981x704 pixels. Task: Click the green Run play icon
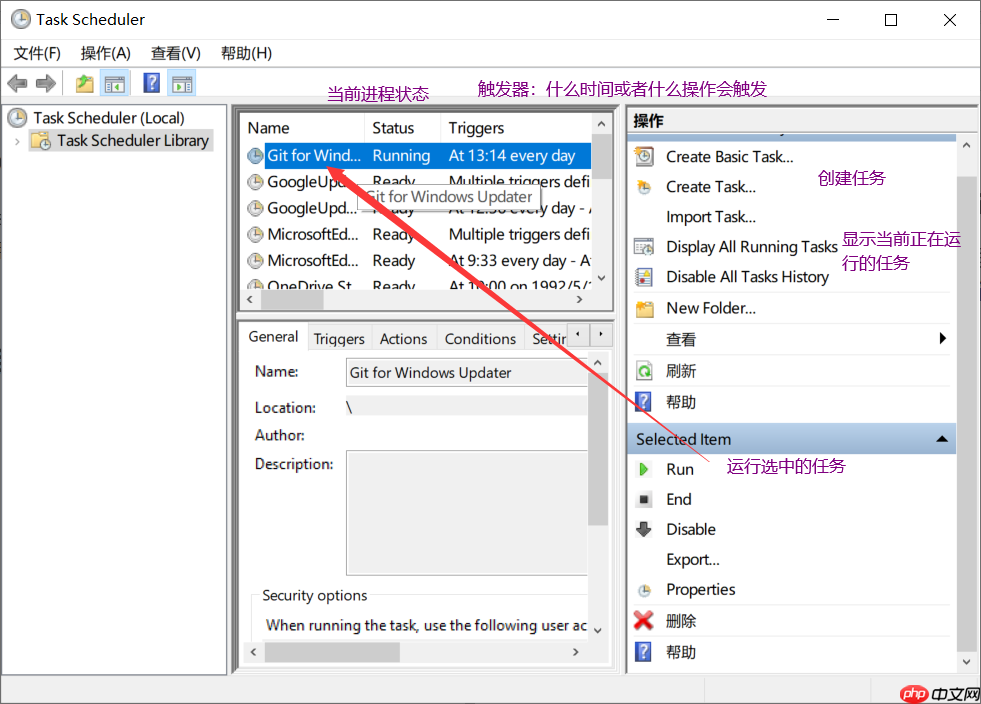(x=643, y=469)
